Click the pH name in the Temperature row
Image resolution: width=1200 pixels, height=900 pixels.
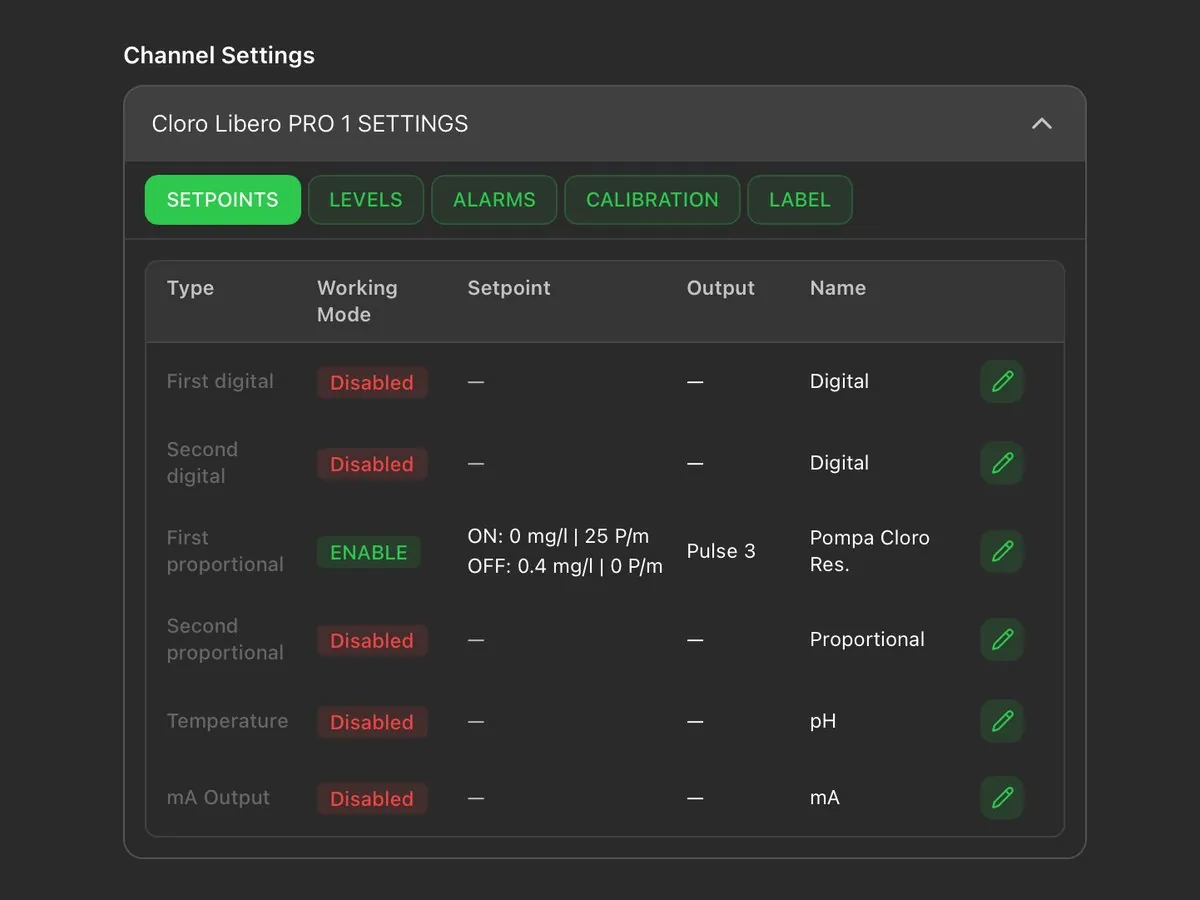point(823,721)
